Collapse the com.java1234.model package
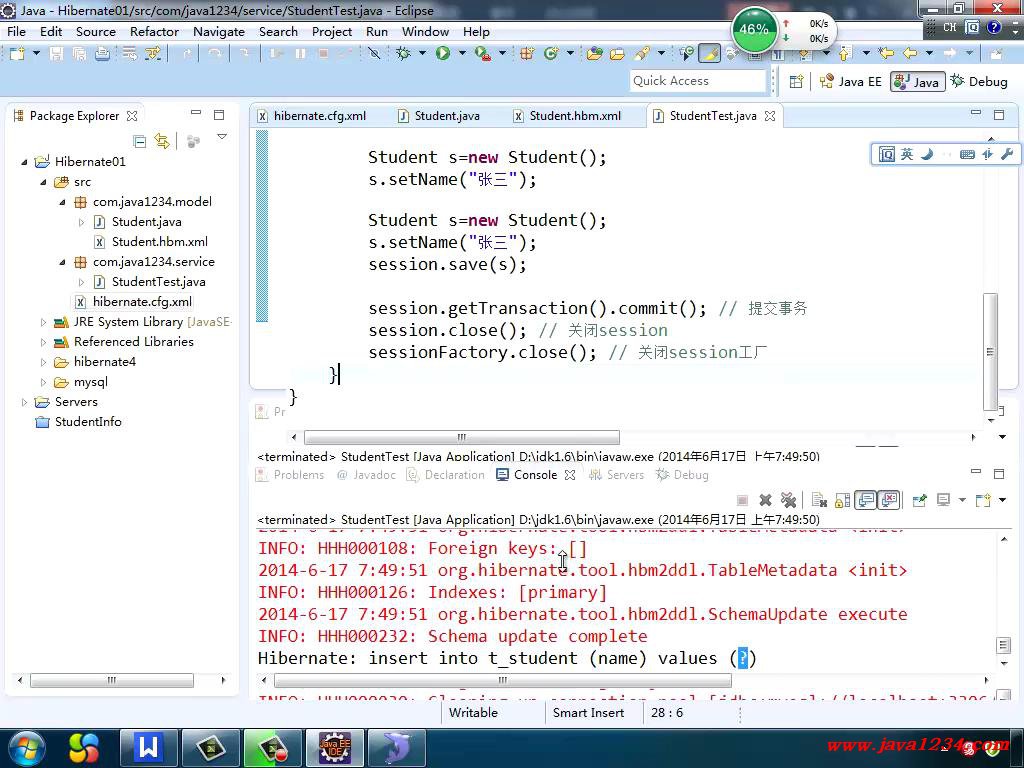The width and height of the screenshot is (1024, 768). [x=62, y=202]
